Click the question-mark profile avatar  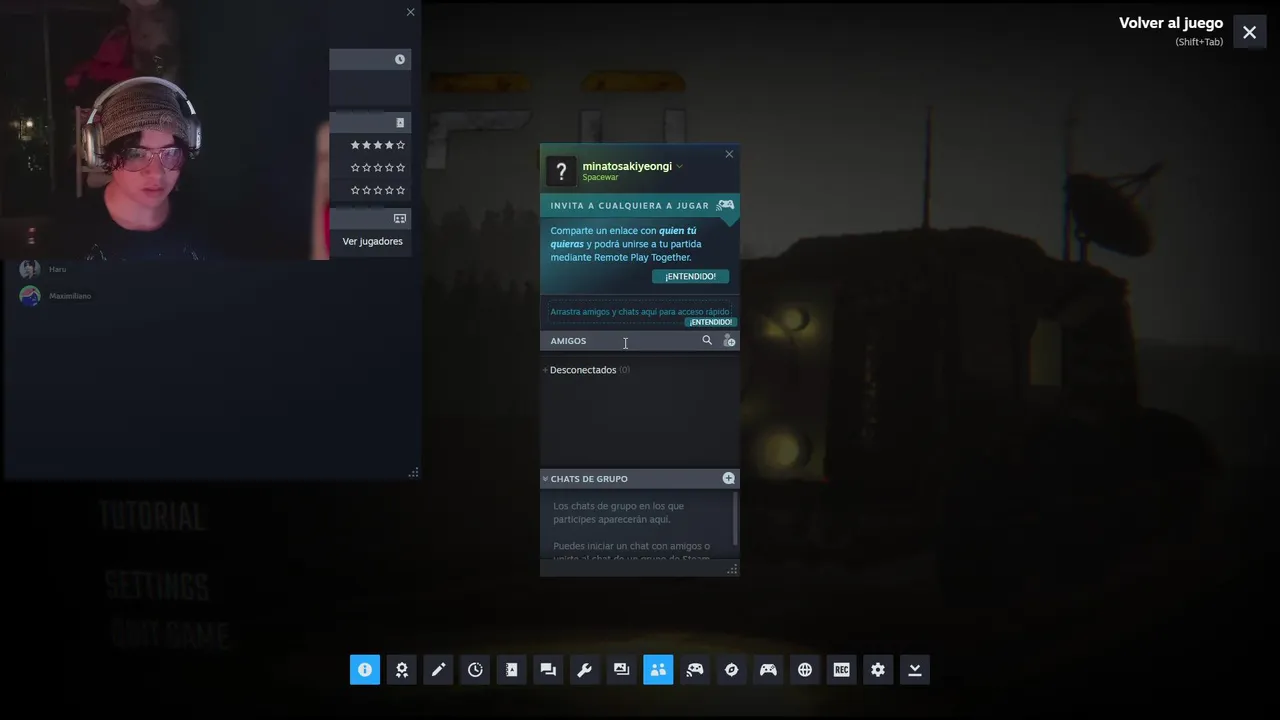(561, 171)
